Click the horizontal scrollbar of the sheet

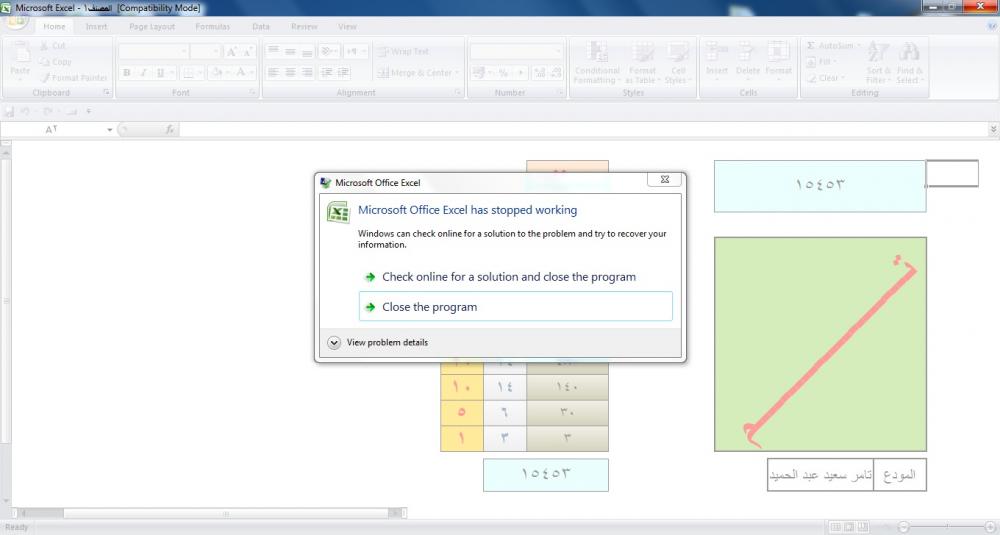point(209,513)
